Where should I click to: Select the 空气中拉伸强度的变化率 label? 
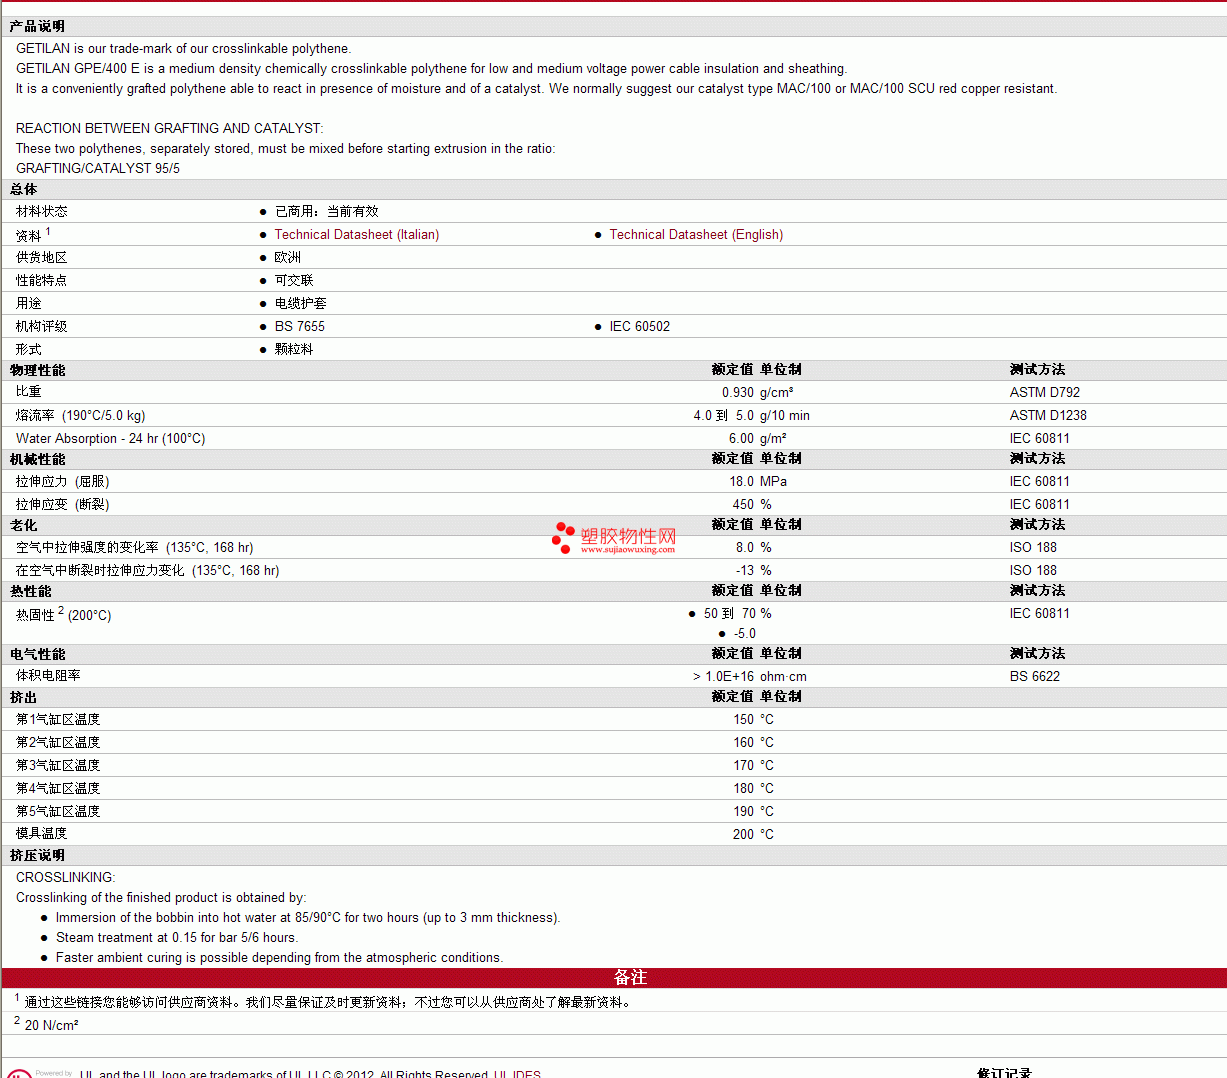[135, 548]
